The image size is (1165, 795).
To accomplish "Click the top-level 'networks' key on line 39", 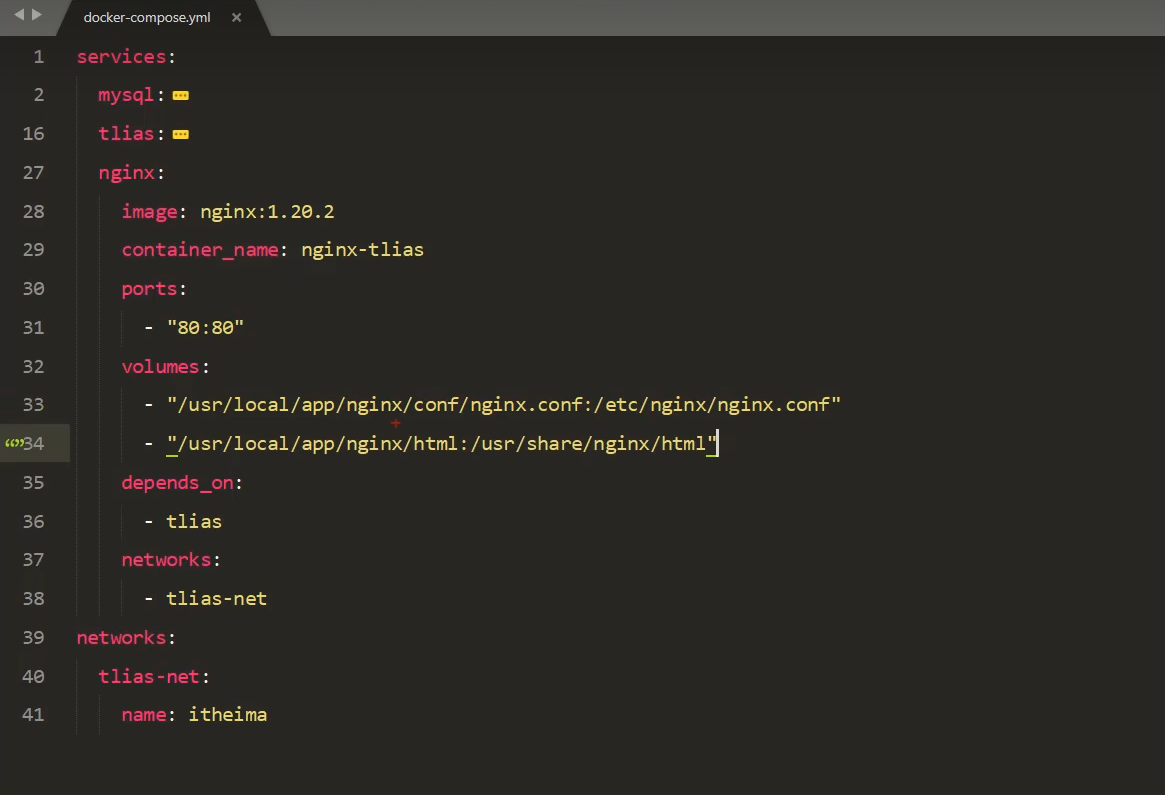I will [x=121, y=638].
